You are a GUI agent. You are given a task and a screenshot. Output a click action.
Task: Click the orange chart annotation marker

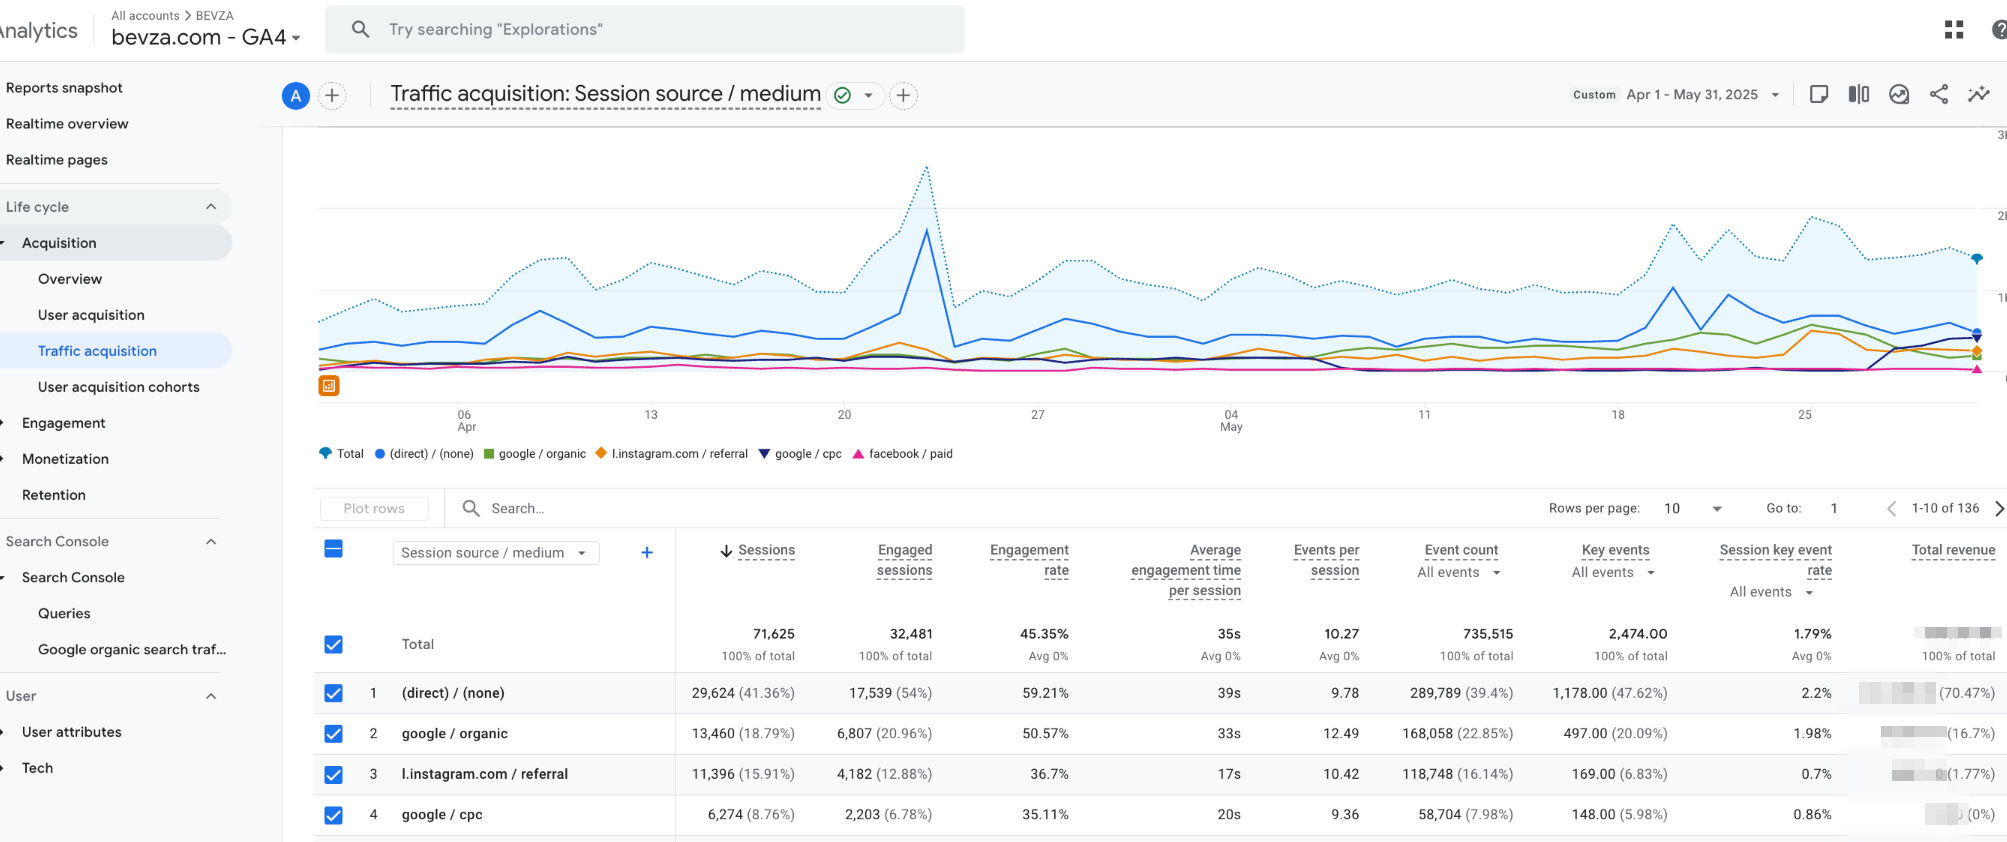329,386
